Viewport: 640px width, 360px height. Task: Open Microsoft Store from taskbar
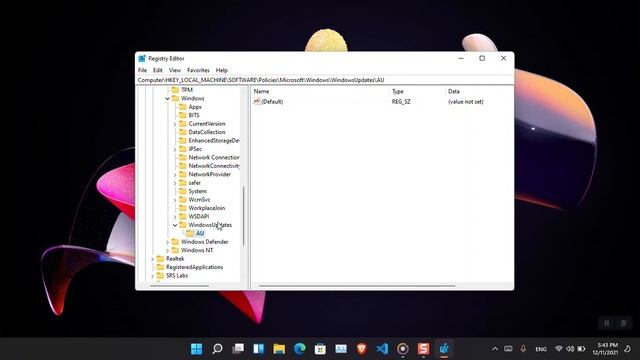click(x=320, y=349)
